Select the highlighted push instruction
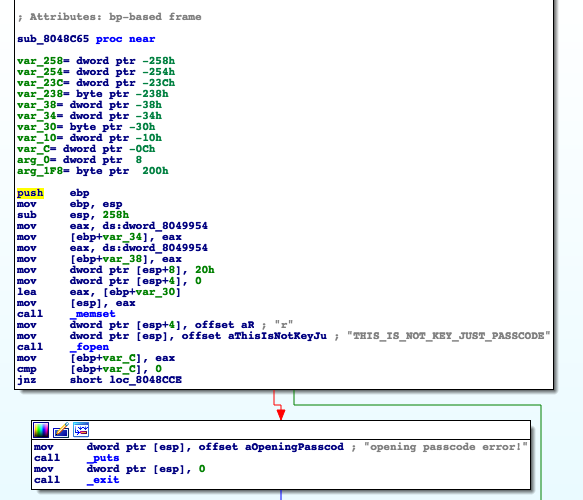The width and height of the screenshot is (583, 500). click(30, 193)
